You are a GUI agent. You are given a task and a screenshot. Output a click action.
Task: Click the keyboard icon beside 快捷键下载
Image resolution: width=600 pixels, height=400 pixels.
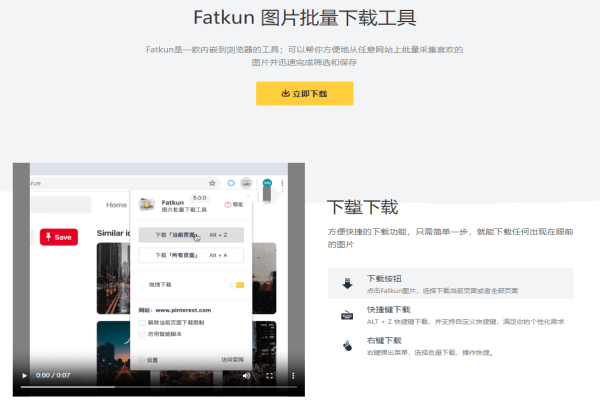click(x=347, y=315)
